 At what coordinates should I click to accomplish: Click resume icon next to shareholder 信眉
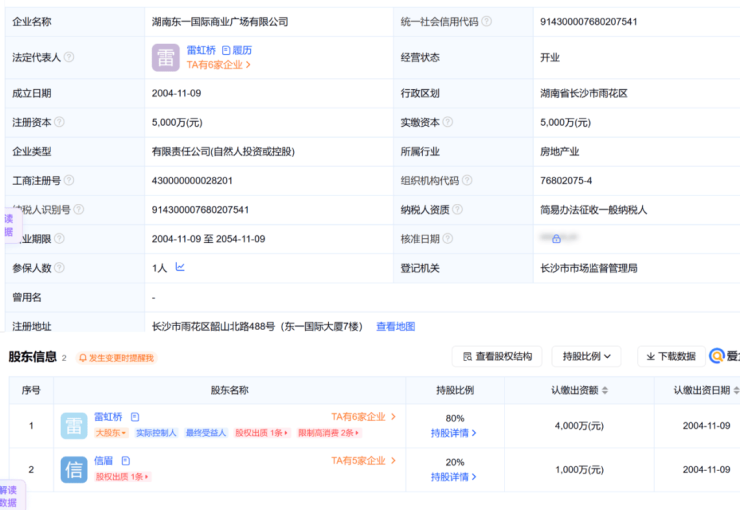(126, 461)
